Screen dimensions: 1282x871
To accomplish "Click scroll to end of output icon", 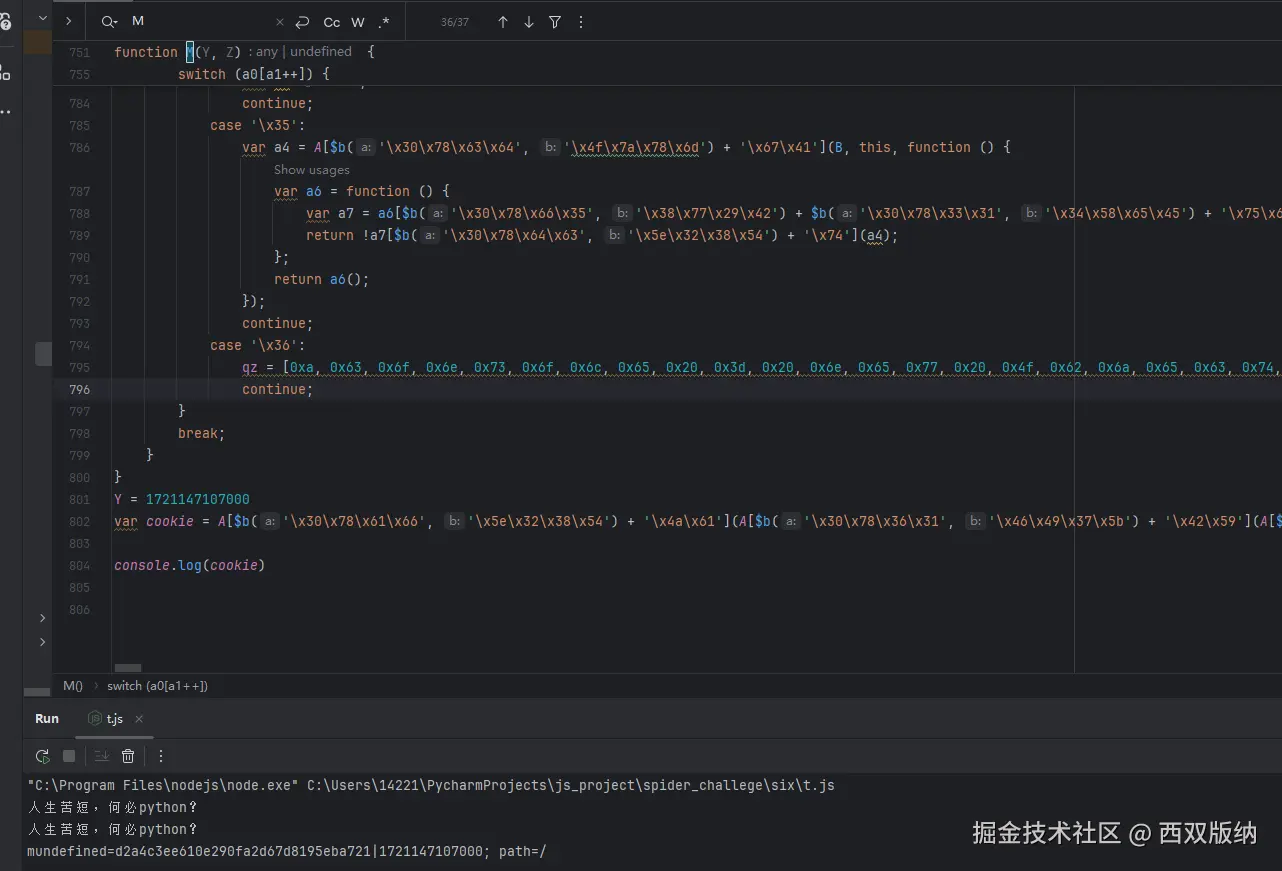I will pyautogui.click(x=102, y=756).
